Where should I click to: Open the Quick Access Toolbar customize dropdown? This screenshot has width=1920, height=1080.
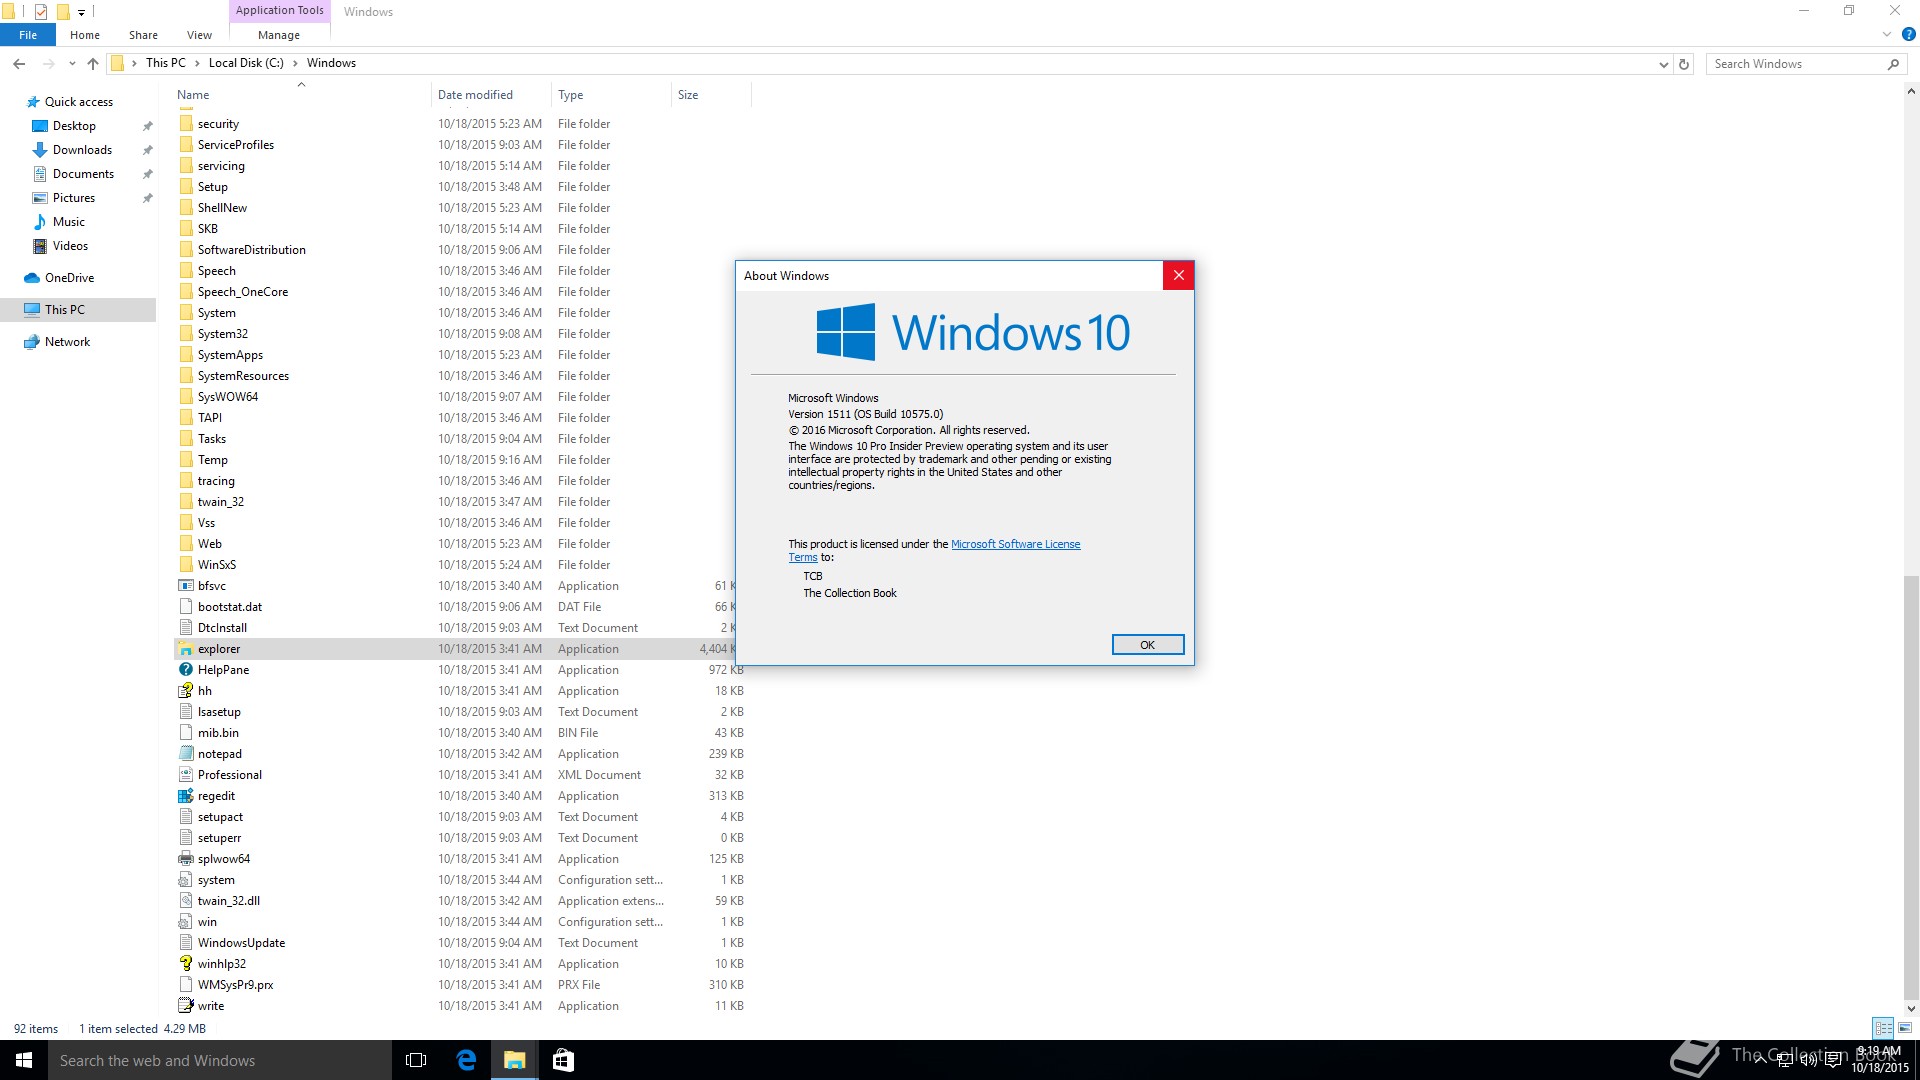tap(82, 13)
